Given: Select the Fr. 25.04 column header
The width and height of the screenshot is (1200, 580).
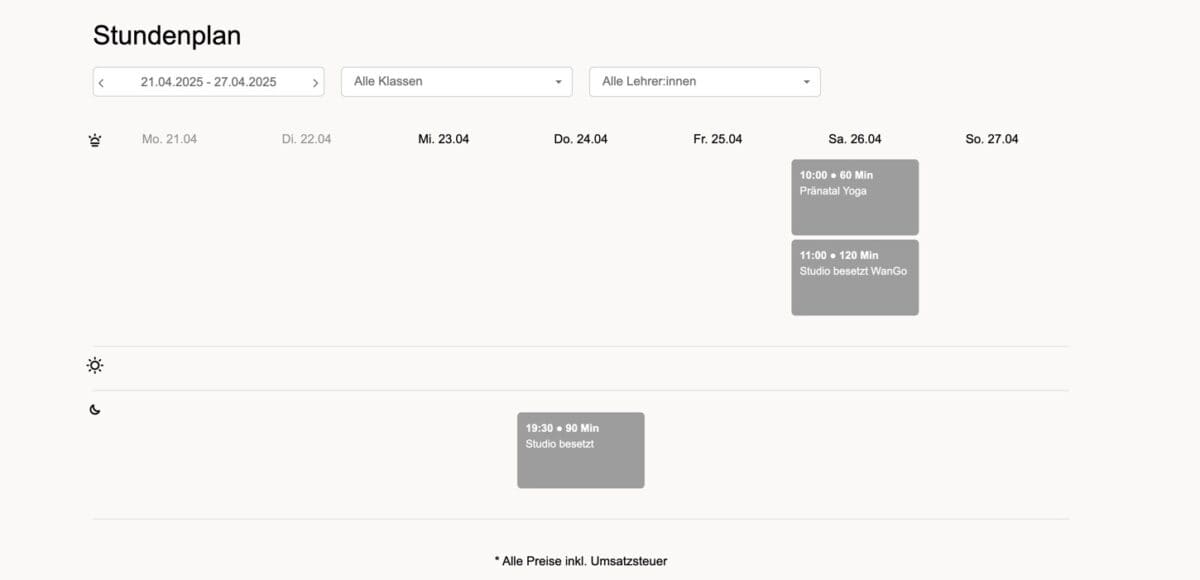Looking at the screenshot, I should [x=717, y=139].
